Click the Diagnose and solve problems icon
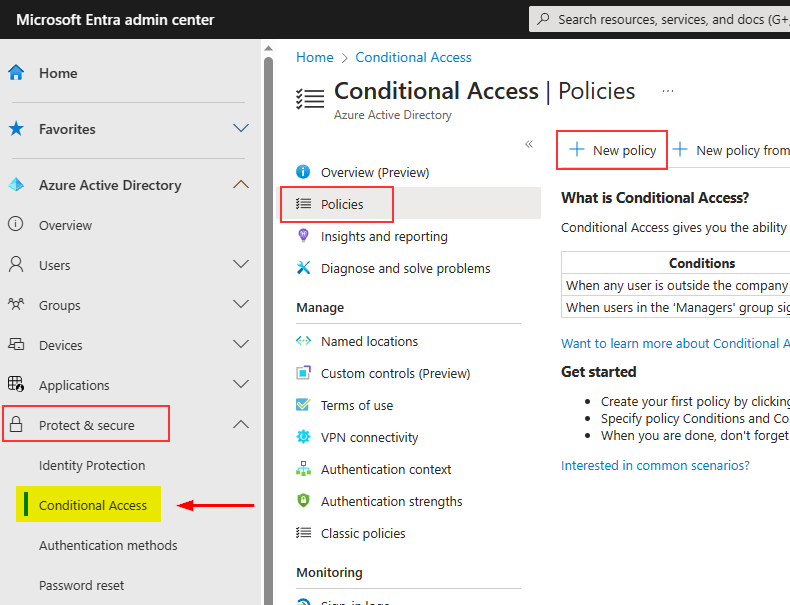 304,268
